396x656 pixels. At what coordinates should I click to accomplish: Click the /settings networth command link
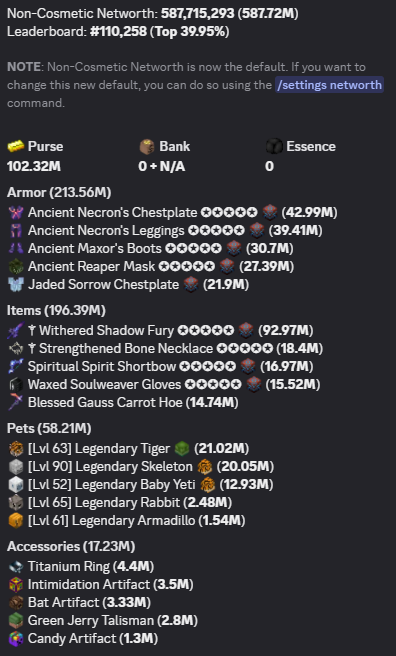pyautogui.click(x=329, y=85)
